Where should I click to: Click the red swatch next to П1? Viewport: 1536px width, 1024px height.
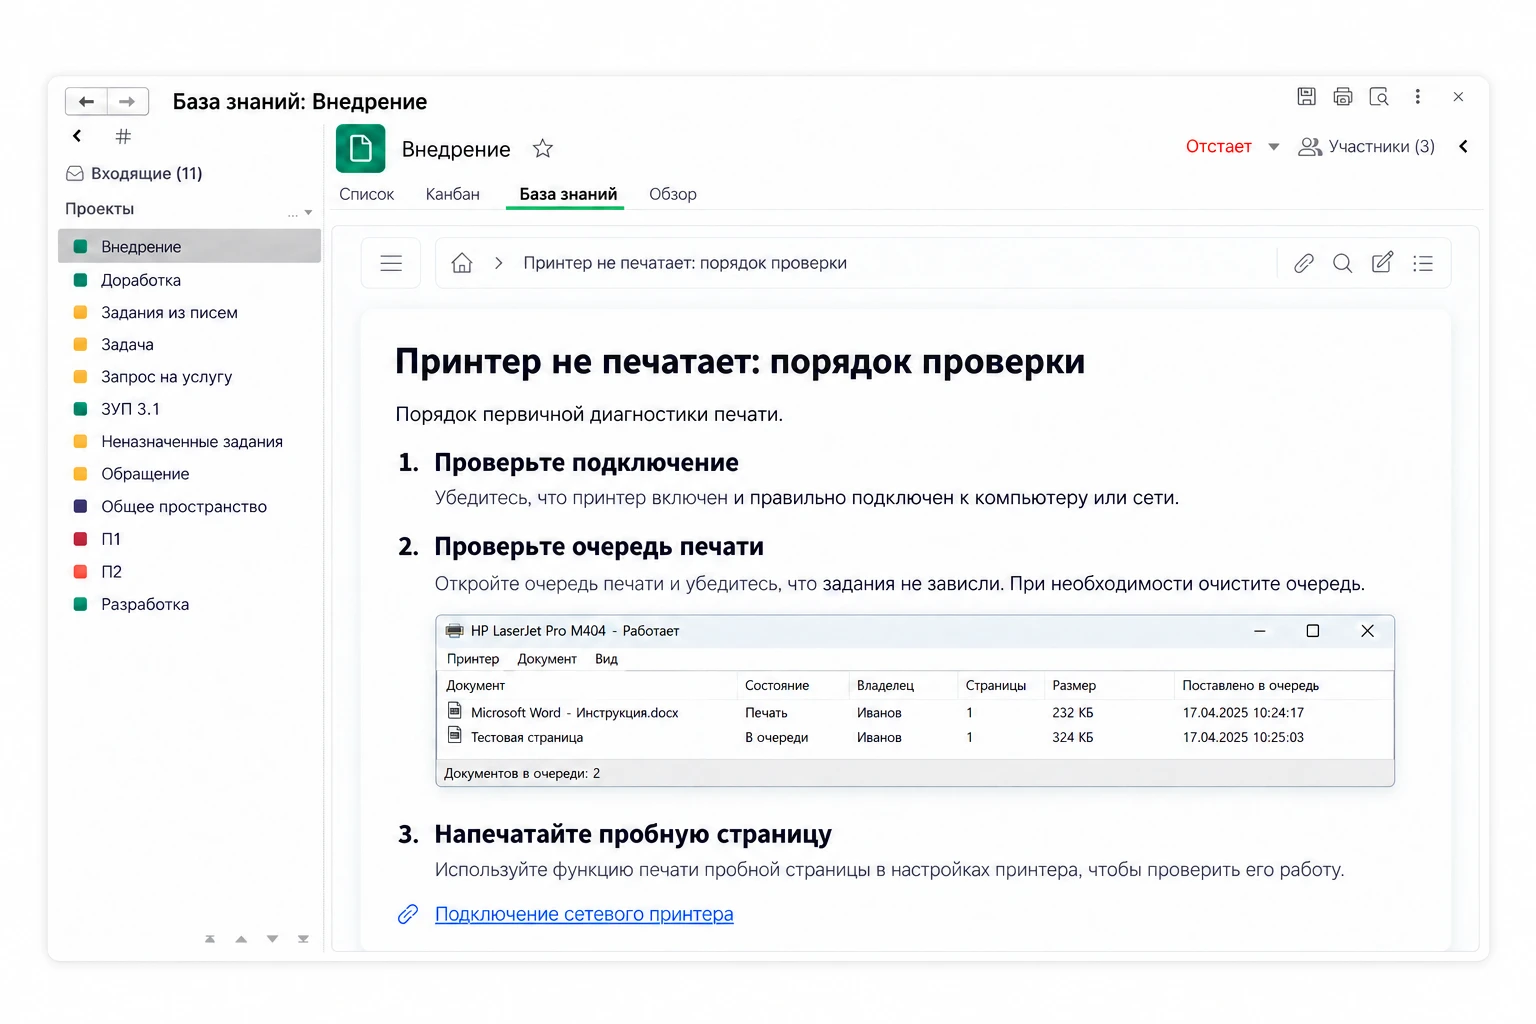80,539
